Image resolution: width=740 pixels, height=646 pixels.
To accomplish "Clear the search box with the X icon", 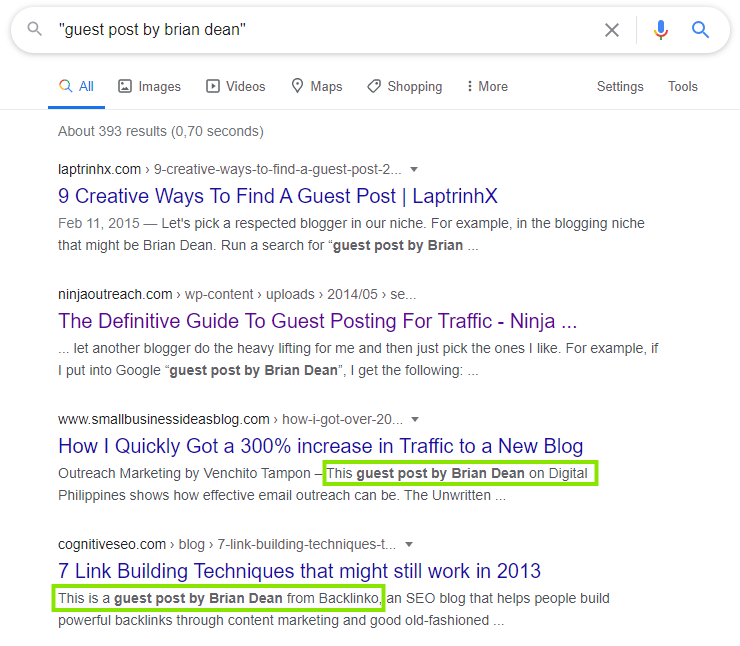I will click(x=612, y=30).
